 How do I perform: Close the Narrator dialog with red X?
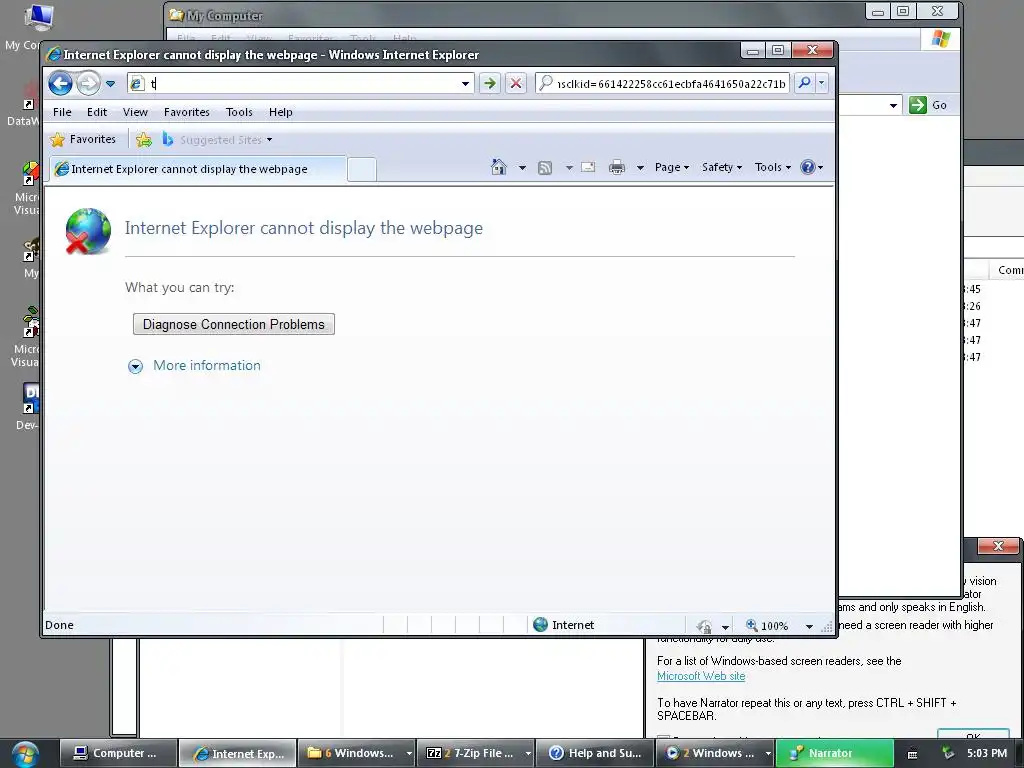[x=998, y=546]
